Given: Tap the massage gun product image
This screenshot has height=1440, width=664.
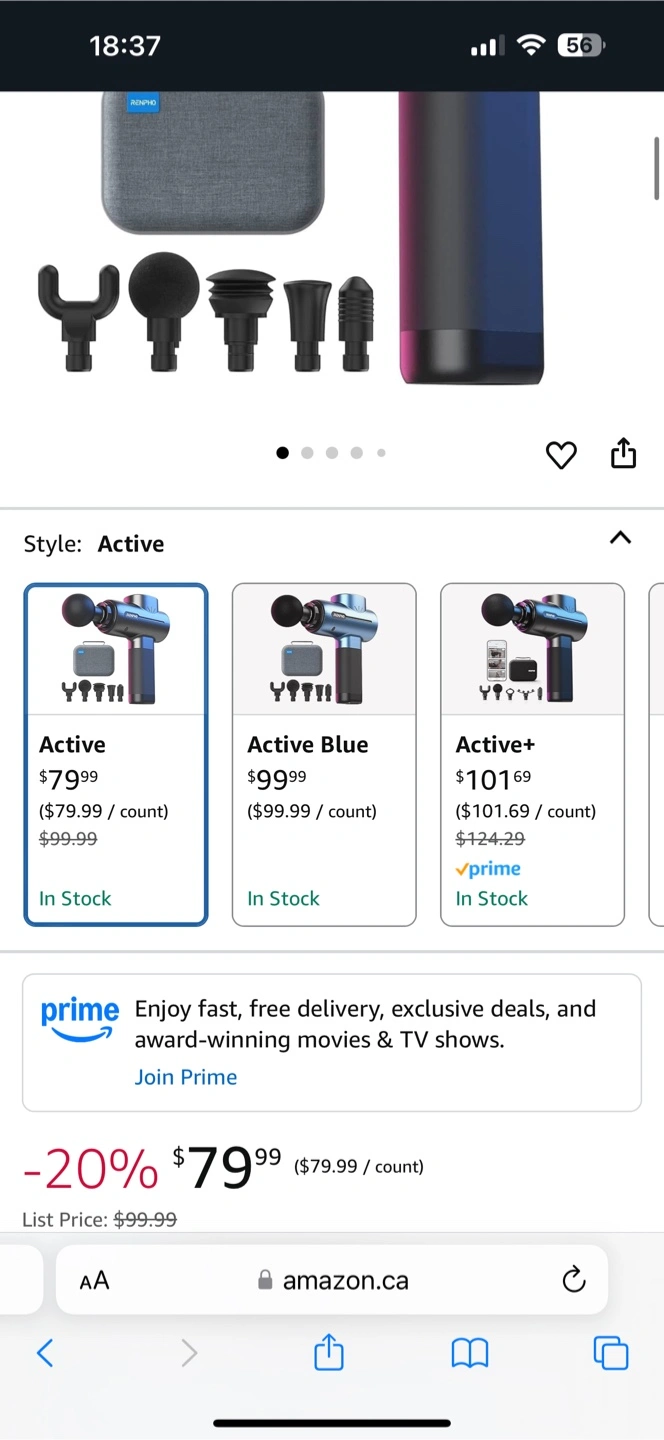Looking at the screenshot, I should tap(470, 240).
